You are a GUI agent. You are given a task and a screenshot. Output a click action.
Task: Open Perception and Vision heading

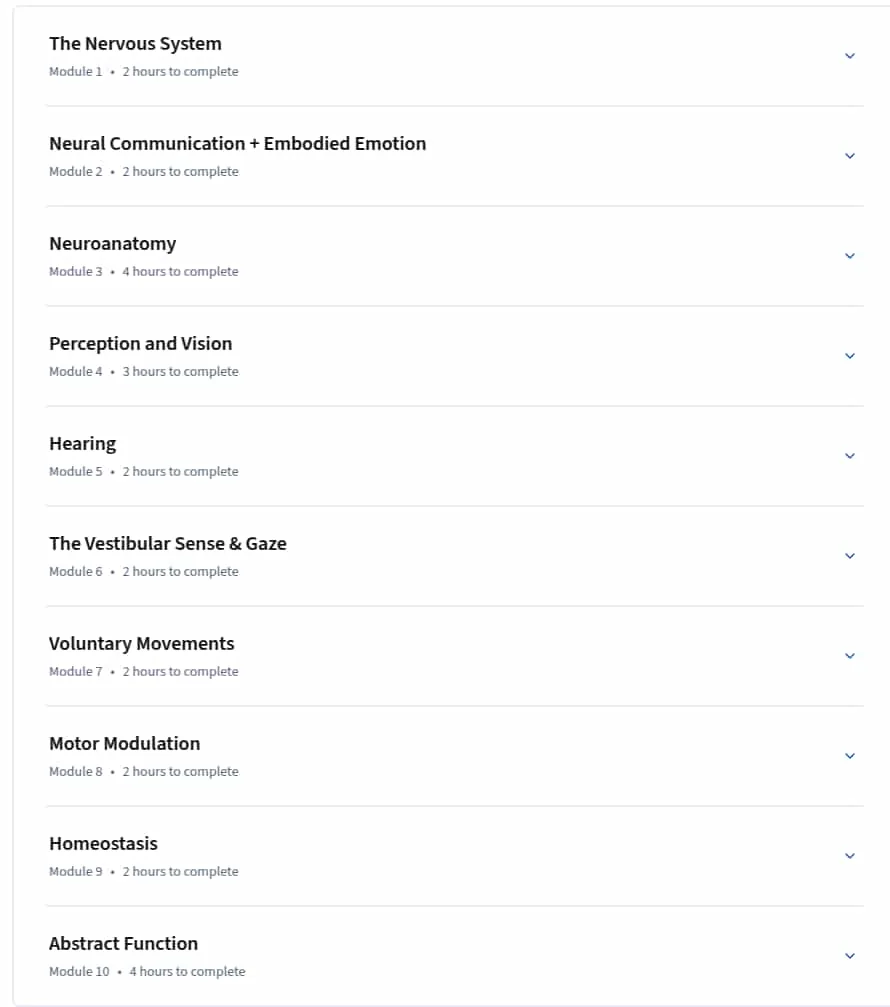(141, 344)
